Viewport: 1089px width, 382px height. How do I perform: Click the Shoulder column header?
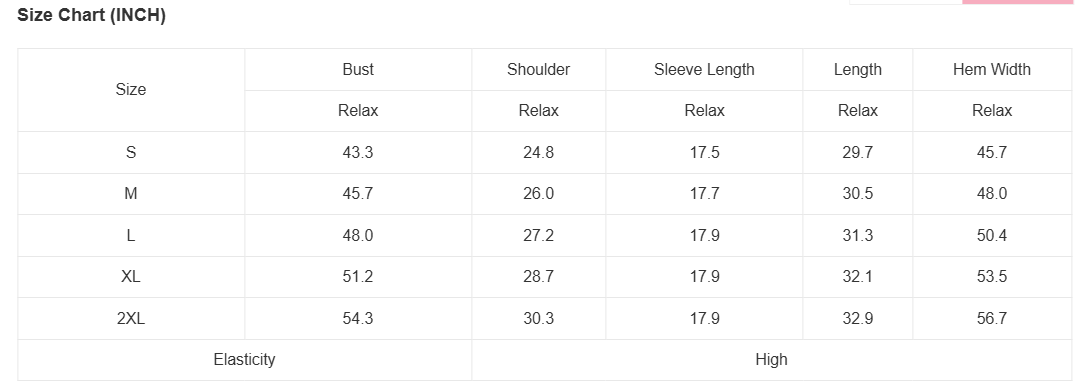pyautogui.click(x=538, y=69)
